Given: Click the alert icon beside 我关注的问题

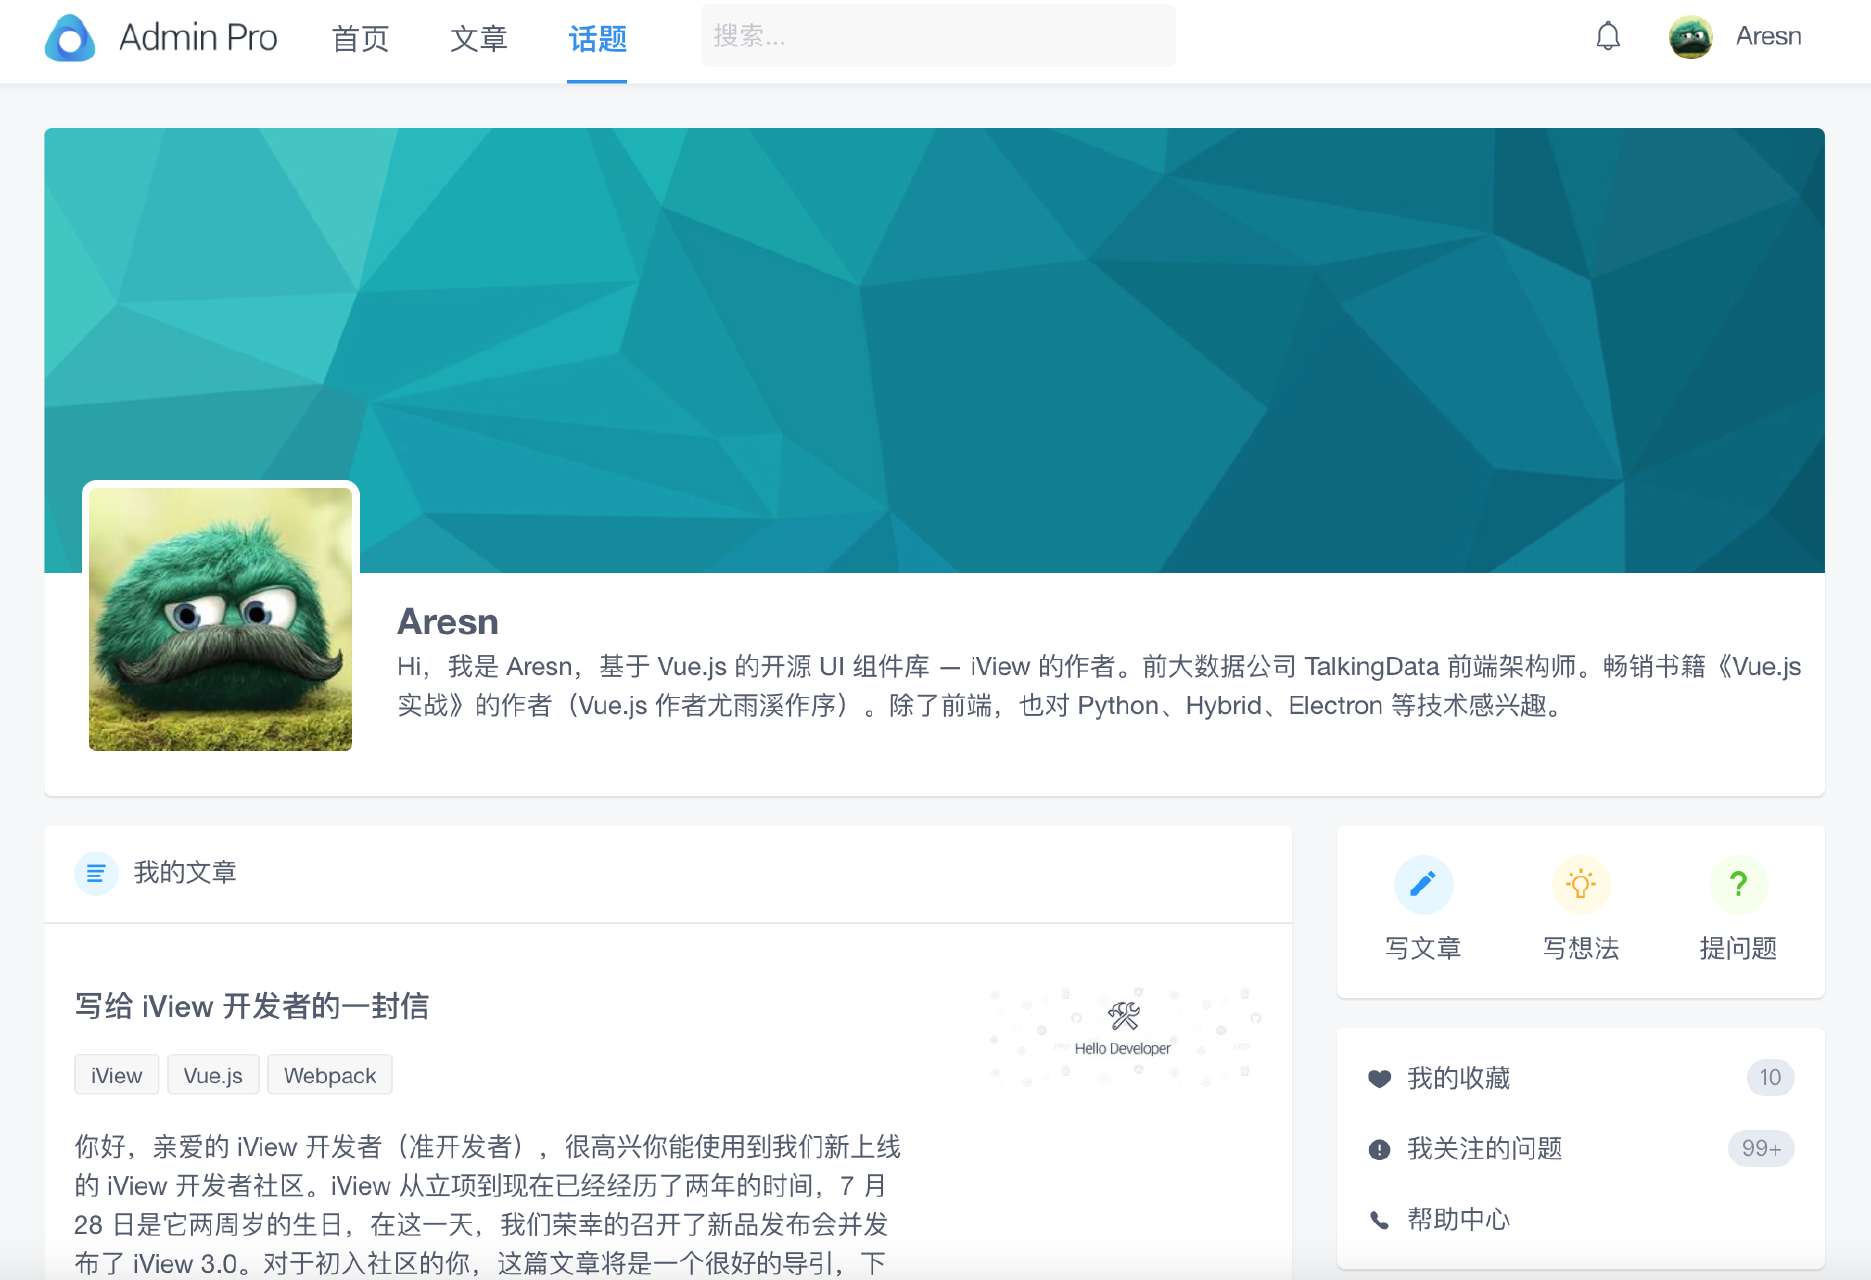Looking at the screenshot, I should click(1379, 1150).
